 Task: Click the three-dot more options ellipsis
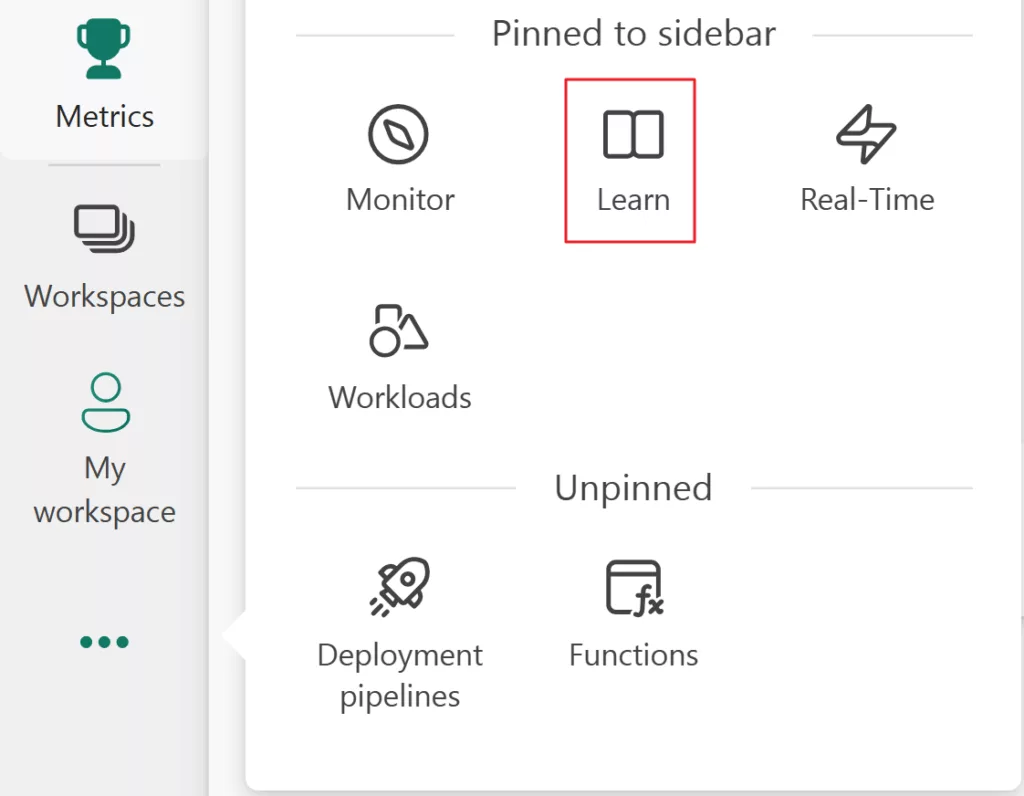click(x=104, y=642)
